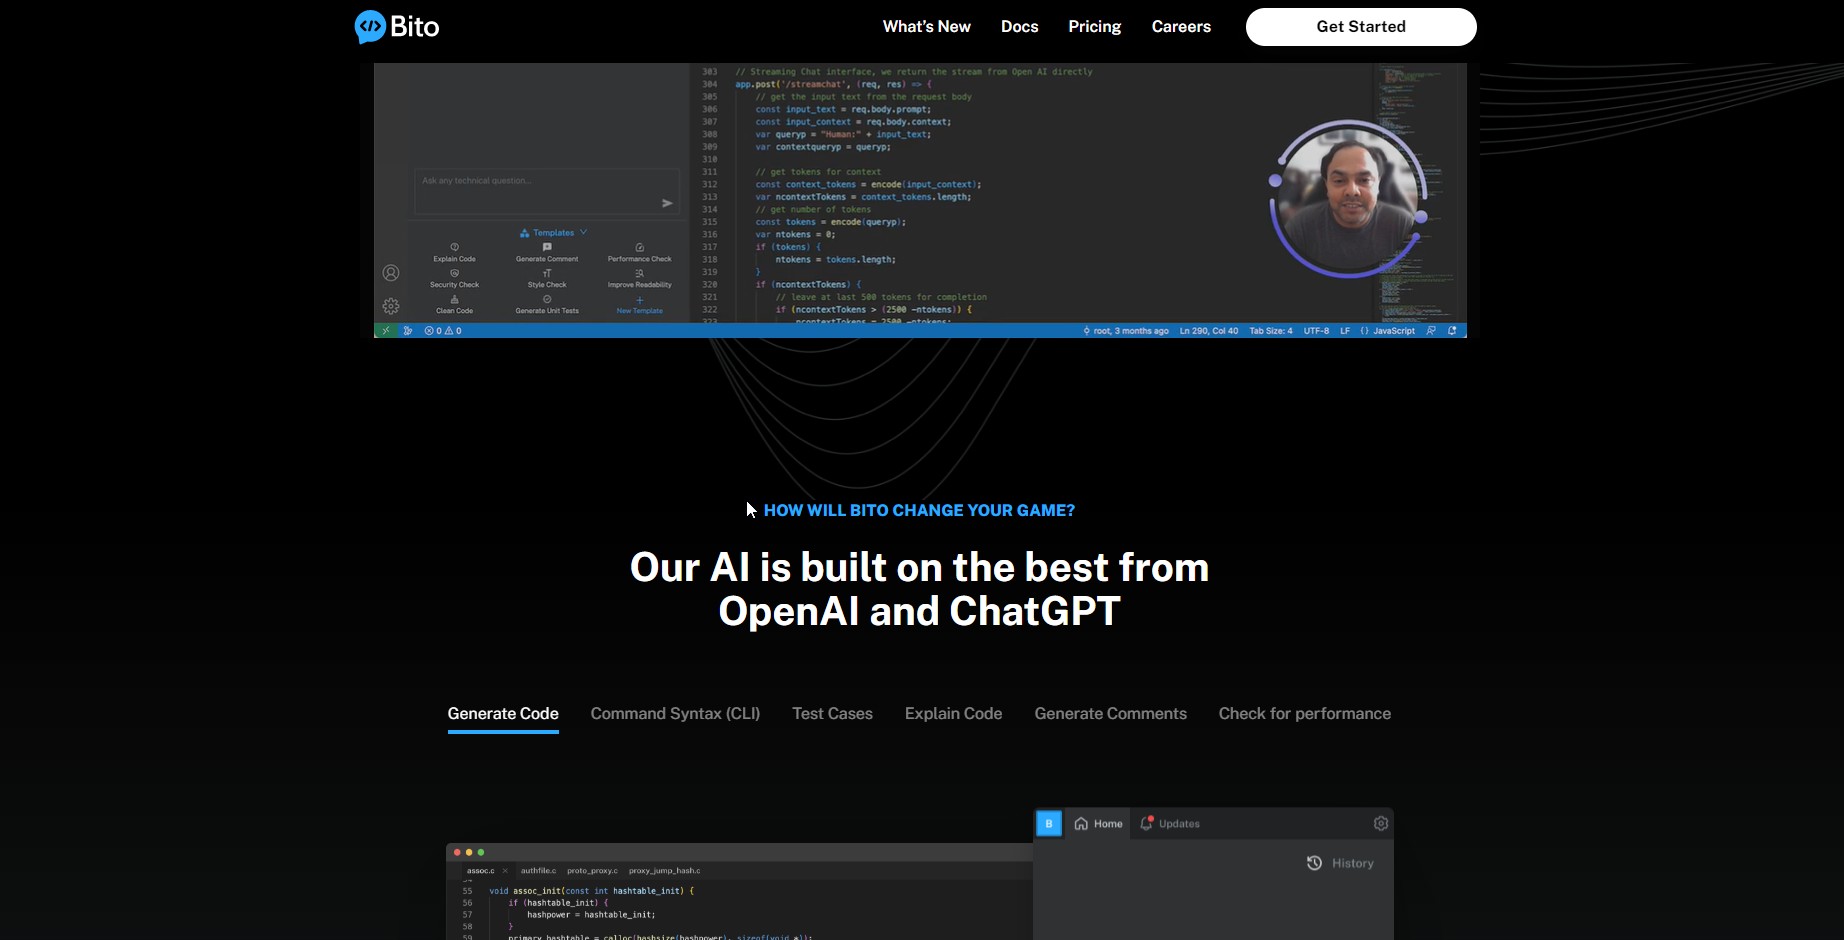Expand the Templates dropdown chevron

(584, 232)
